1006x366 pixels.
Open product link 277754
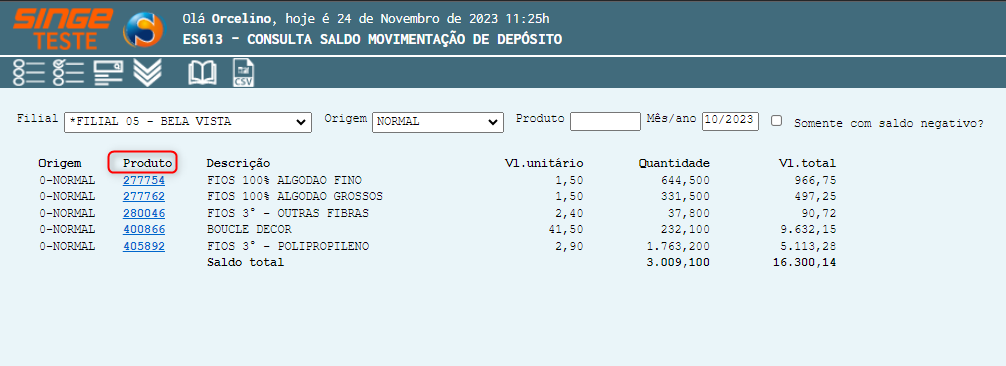144,180
